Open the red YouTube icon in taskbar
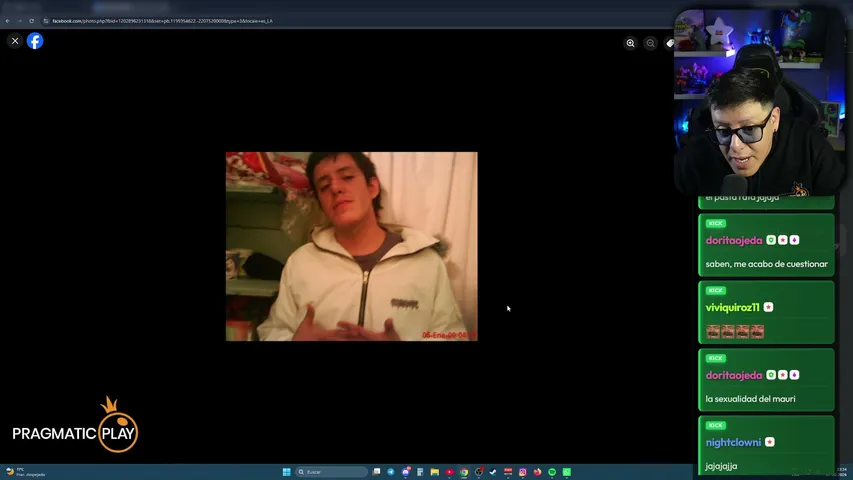Screen dimensions: 853x480 (x=449, y=472)
